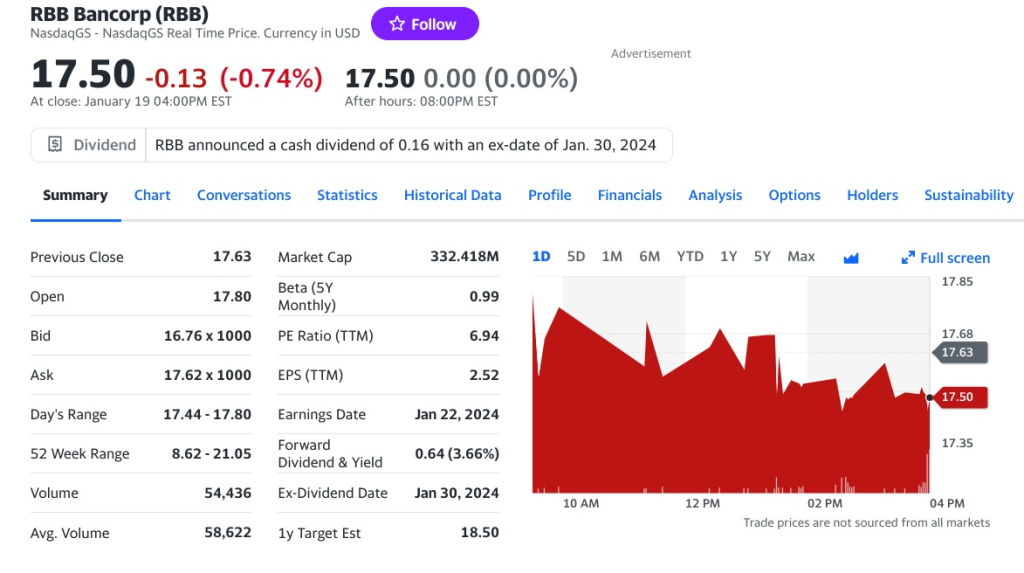Image resolution: width=1024 pixels, height=573 pixels.
Task: Click the Previous Close value 17.63
Action: 232,256
